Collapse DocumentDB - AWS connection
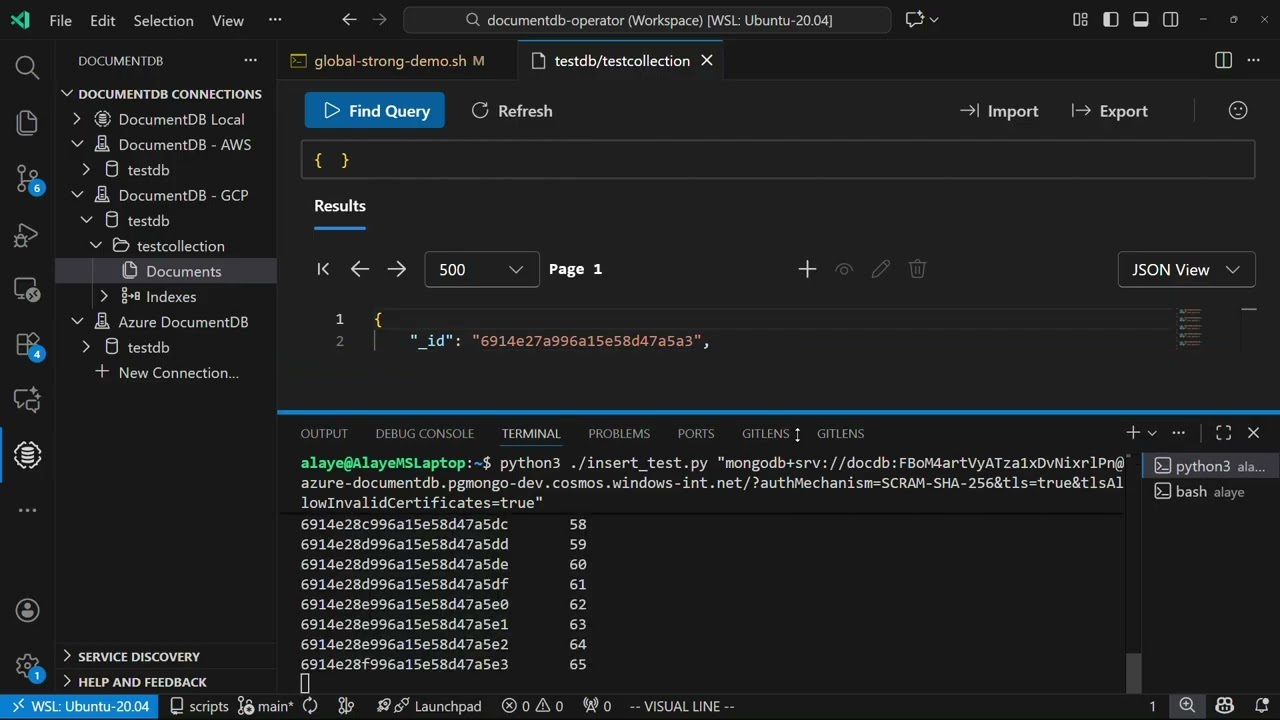This screenshot has height=720, width=1280. pos(77,145)
